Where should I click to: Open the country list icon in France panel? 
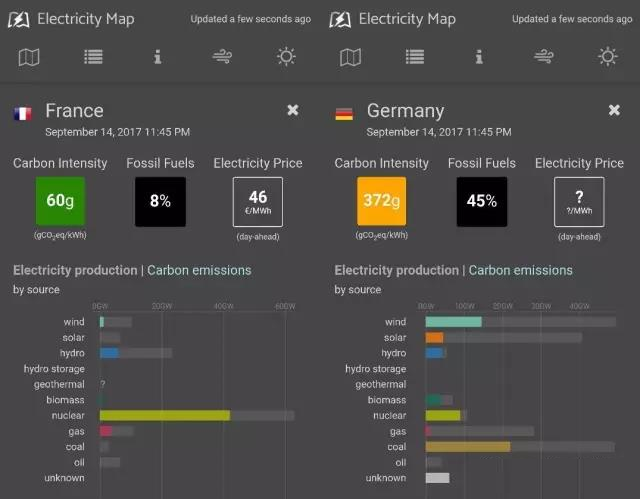(x=93, y=57)
